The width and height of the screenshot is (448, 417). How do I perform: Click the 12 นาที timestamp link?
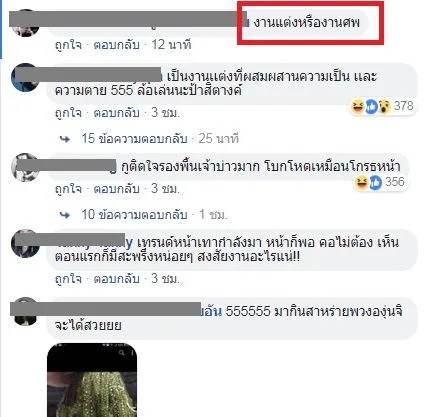coord(171,45)
